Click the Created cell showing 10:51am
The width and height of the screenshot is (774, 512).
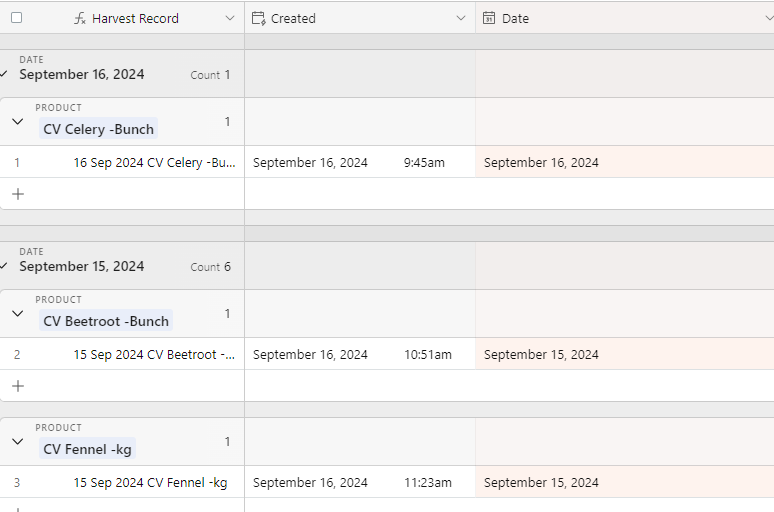pyautogui.click(x=360, y=354)
